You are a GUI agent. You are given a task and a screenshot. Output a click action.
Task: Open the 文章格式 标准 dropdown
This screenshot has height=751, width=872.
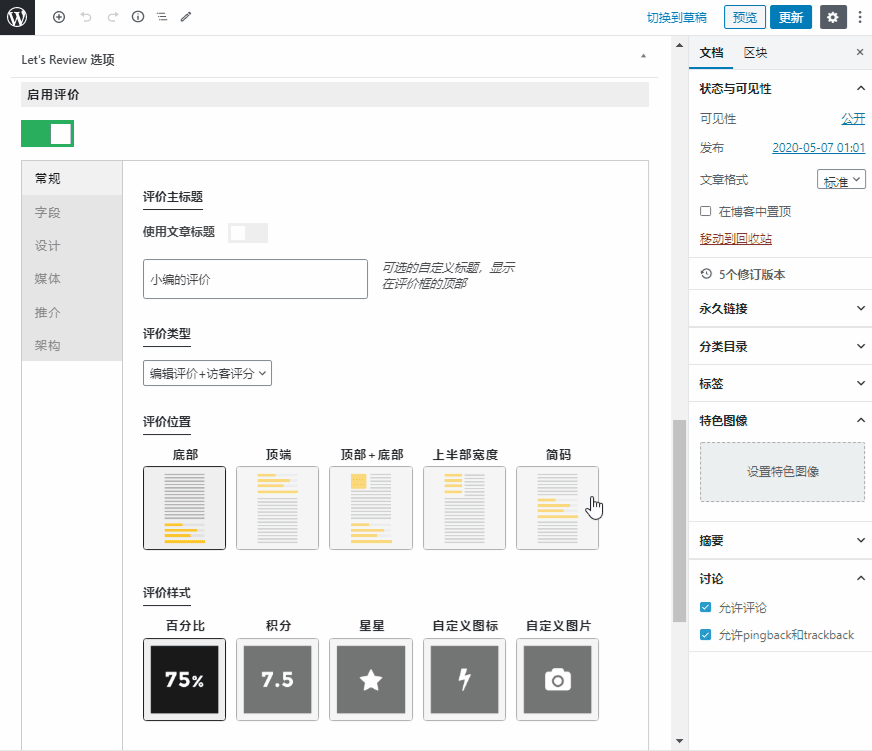coord(841,180)
